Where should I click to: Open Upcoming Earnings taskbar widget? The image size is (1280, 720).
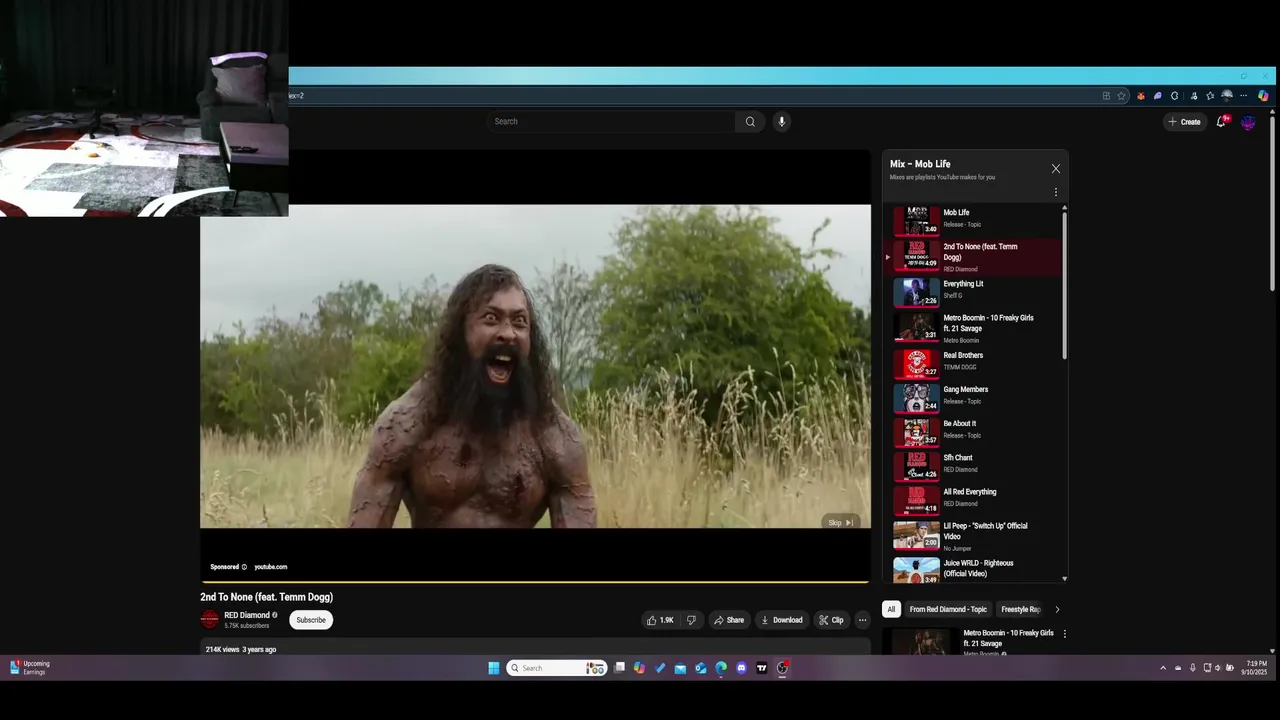tap(30, 668)
